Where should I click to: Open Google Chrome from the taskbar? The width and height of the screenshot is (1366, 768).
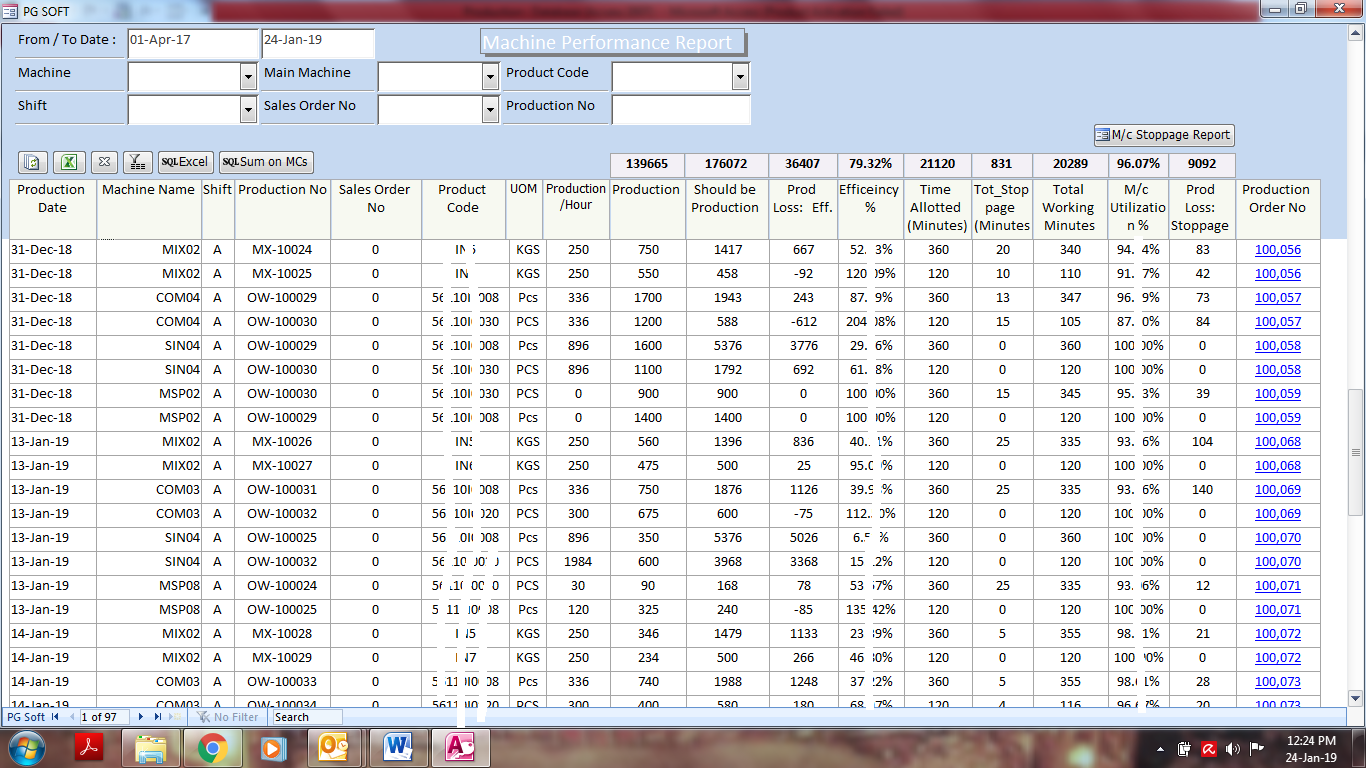tap(212, 748)
